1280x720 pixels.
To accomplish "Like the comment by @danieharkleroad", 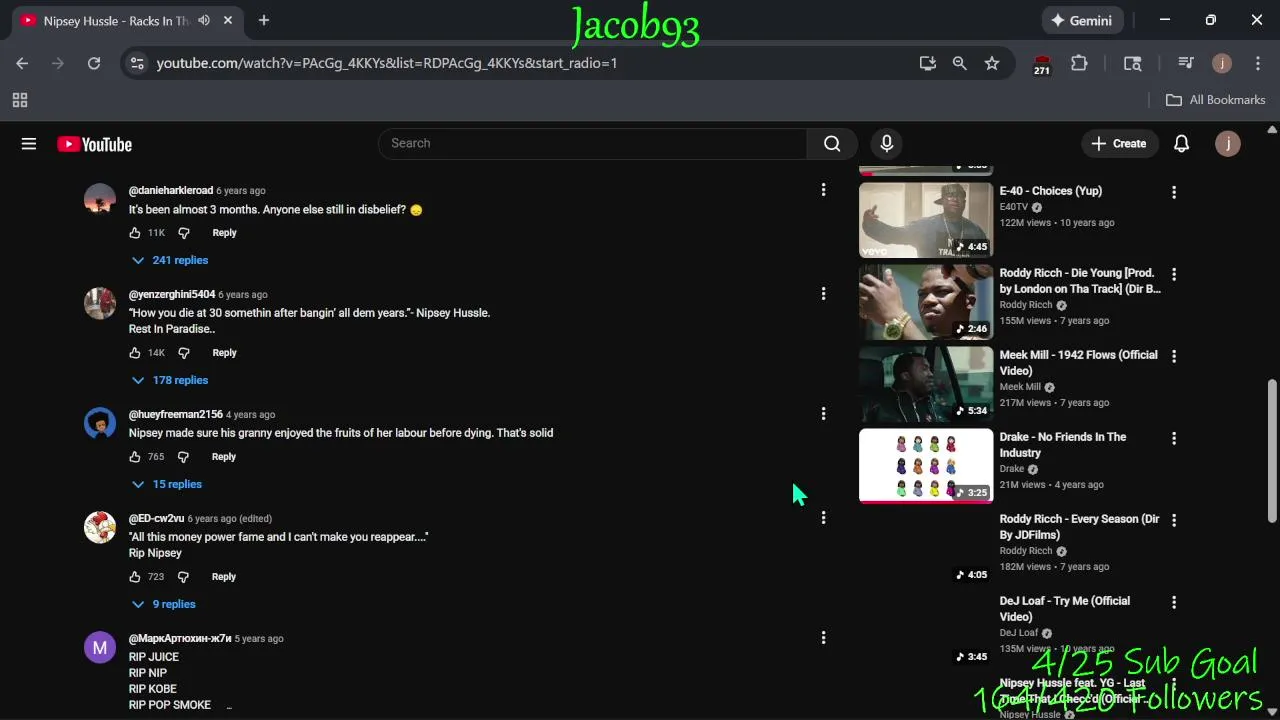I will (x=135, y=233).
